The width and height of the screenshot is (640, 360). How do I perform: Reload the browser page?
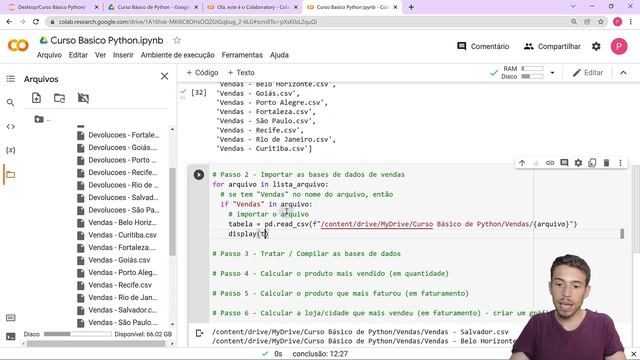[36, 22]
